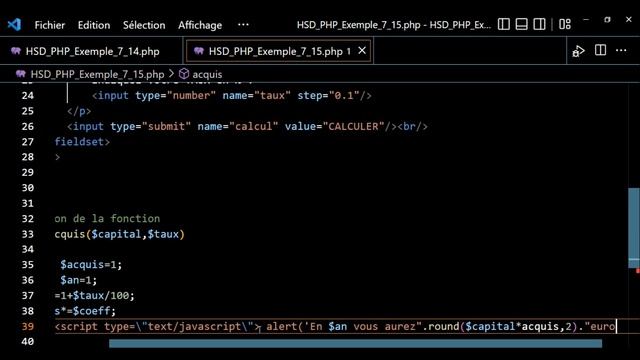Viewport: 640px width, 360px height.
Task: Click the PHP elephant icon on the 7_15 tab
Action: click(199, 51)
